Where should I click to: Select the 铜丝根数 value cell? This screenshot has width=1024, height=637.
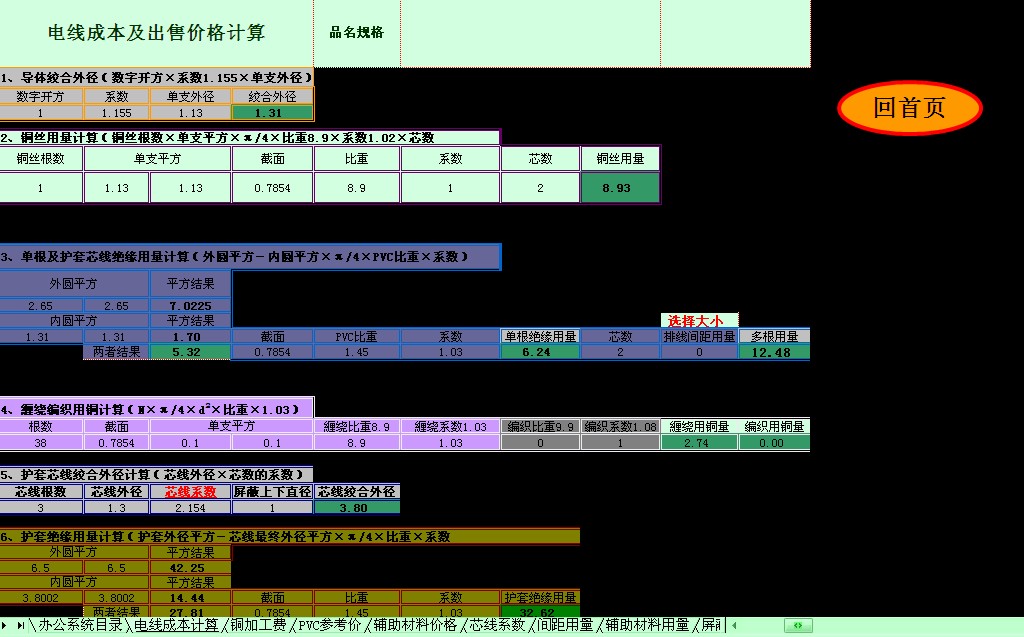(x=41, y=188)
